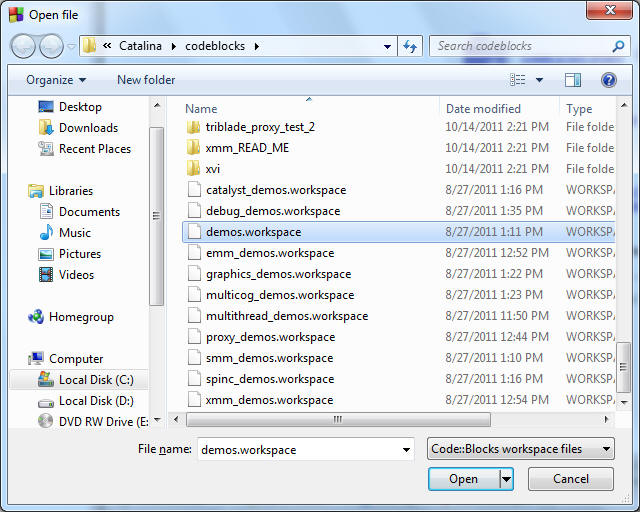Click the Cancel button
The image size is (640, 512).
pyautogui.click(x=571, y=479)
